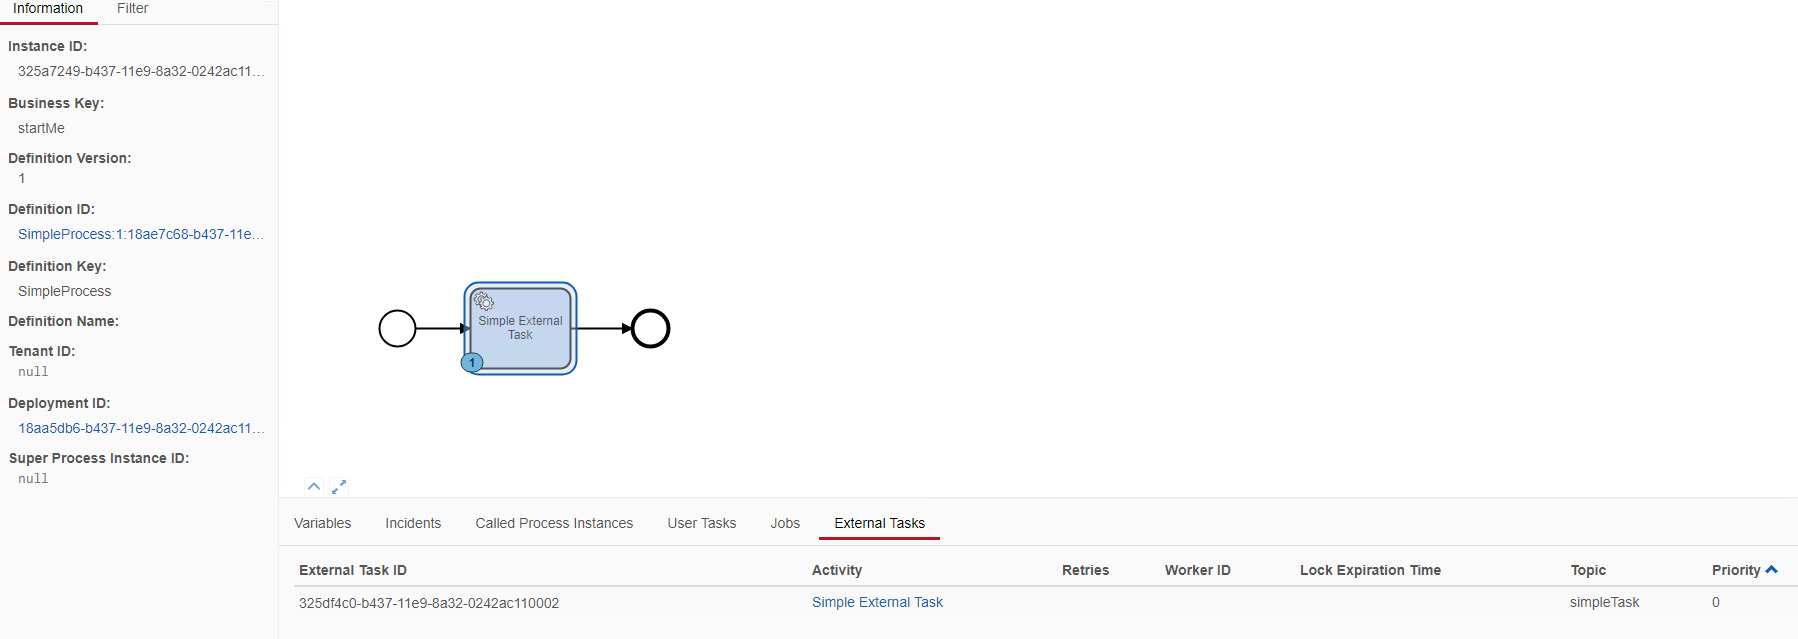Open the User Tasks tab
This screenshot has height=639, width=1798.
click(x=701, y=523)
